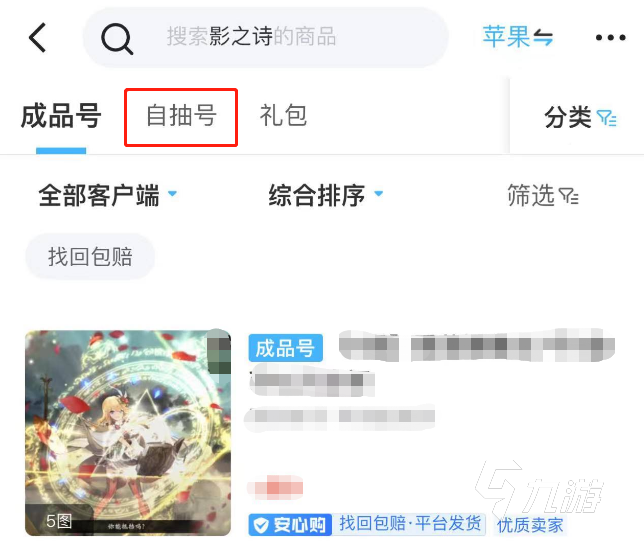Toggle the 找回包赔 filter chip
This screenshot has height=552, width=644.
pos(90,257)
